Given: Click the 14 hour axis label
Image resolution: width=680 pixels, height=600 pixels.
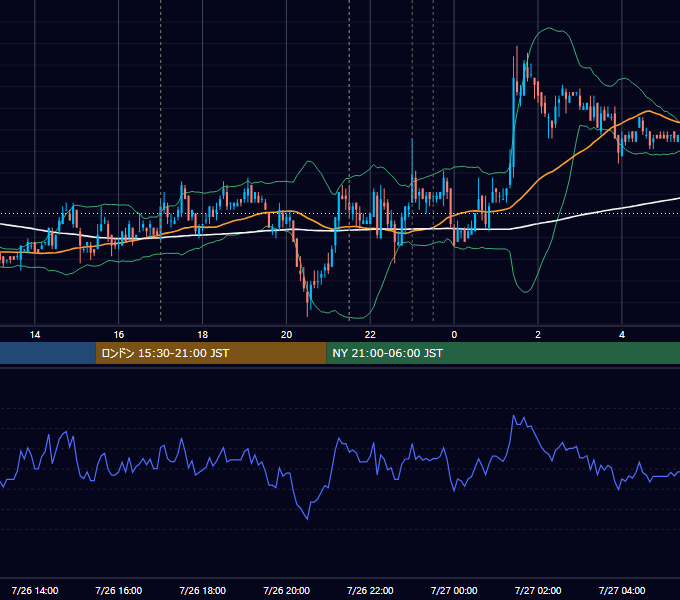Looking at the screenshot, I should pos(35,335).
